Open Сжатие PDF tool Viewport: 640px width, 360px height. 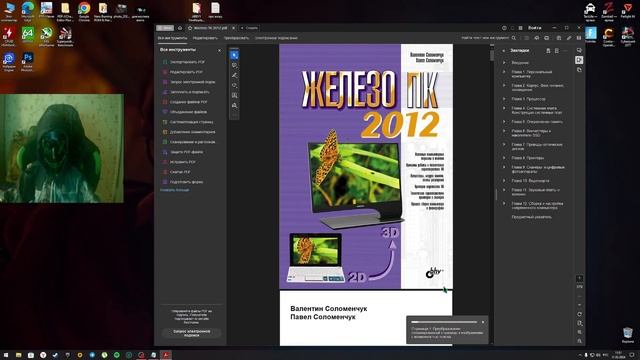coord(176,172)
